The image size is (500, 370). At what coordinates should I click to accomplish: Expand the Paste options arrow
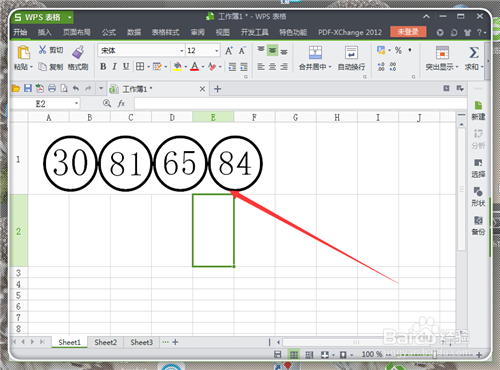(31, 67)
